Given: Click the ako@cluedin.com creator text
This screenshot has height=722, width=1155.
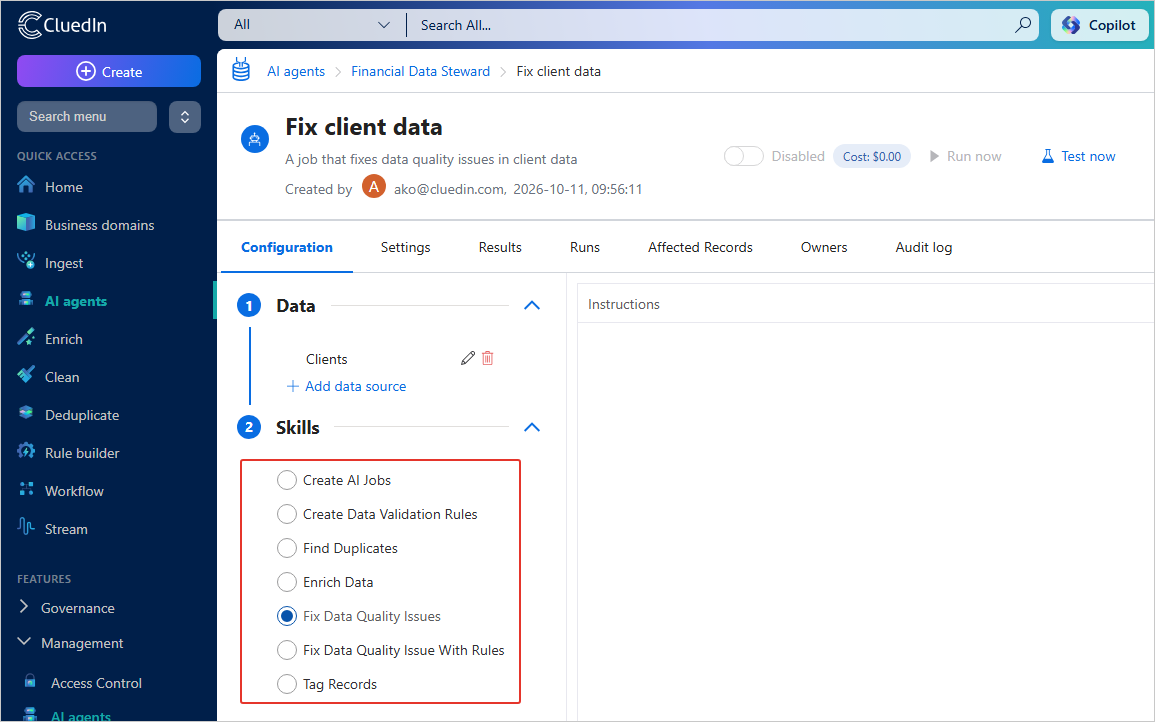Looking at the screenshot, I should click(x=449, y=189).
